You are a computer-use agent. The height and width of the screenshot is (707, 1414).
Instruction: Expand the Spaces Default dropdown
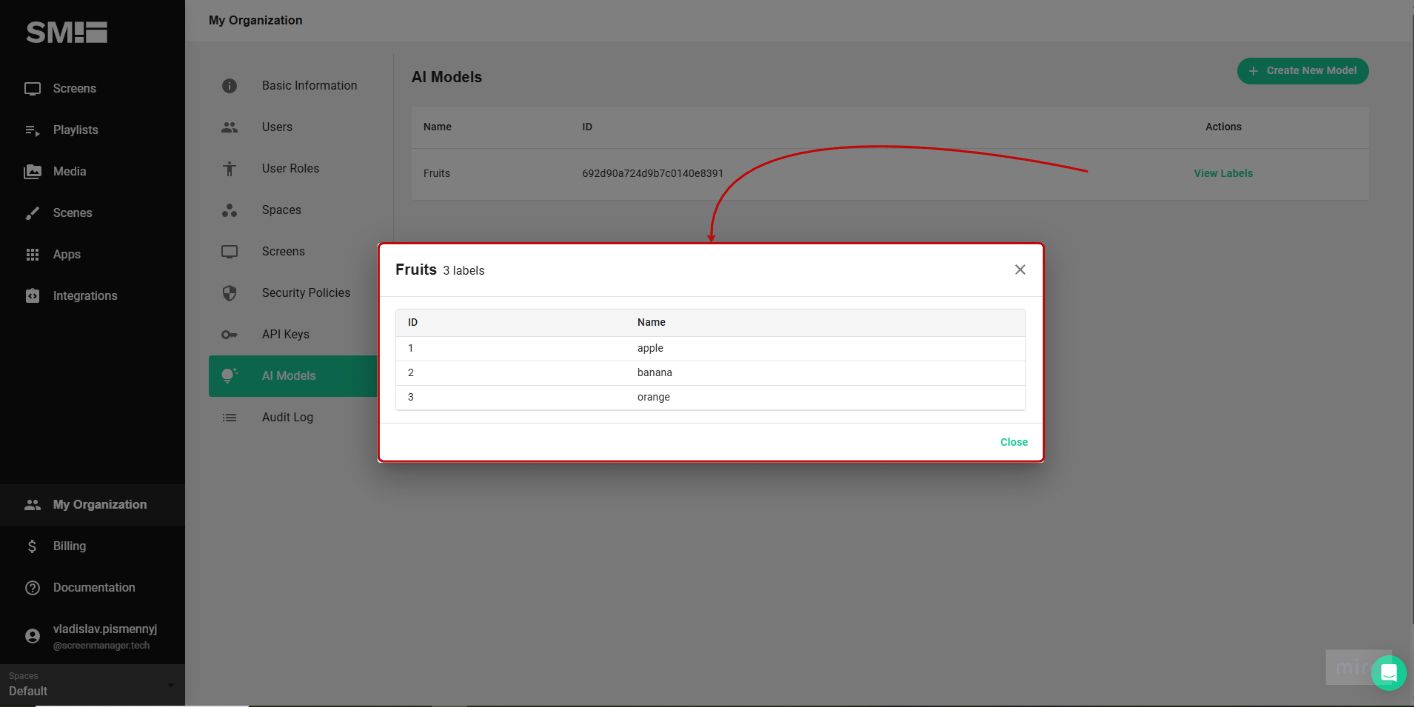pos(92,684)
